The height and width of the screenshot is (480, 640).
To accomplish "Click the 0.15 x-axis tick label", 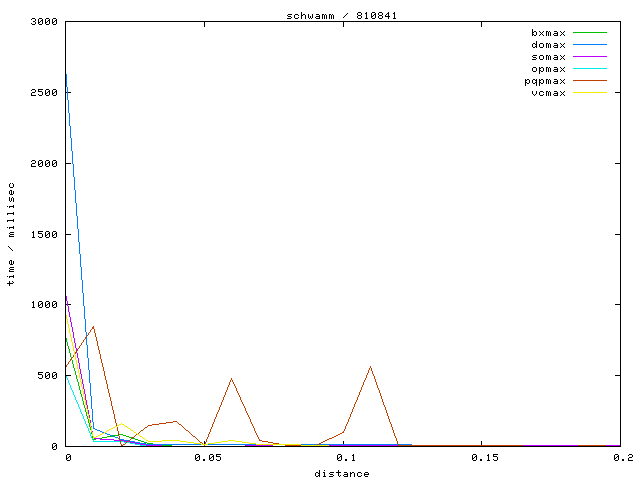I will (482, 457).
